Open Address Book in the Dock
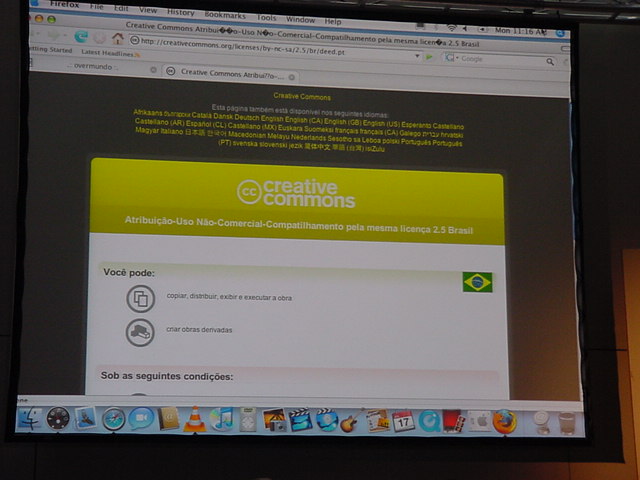 tap(168, 419)
